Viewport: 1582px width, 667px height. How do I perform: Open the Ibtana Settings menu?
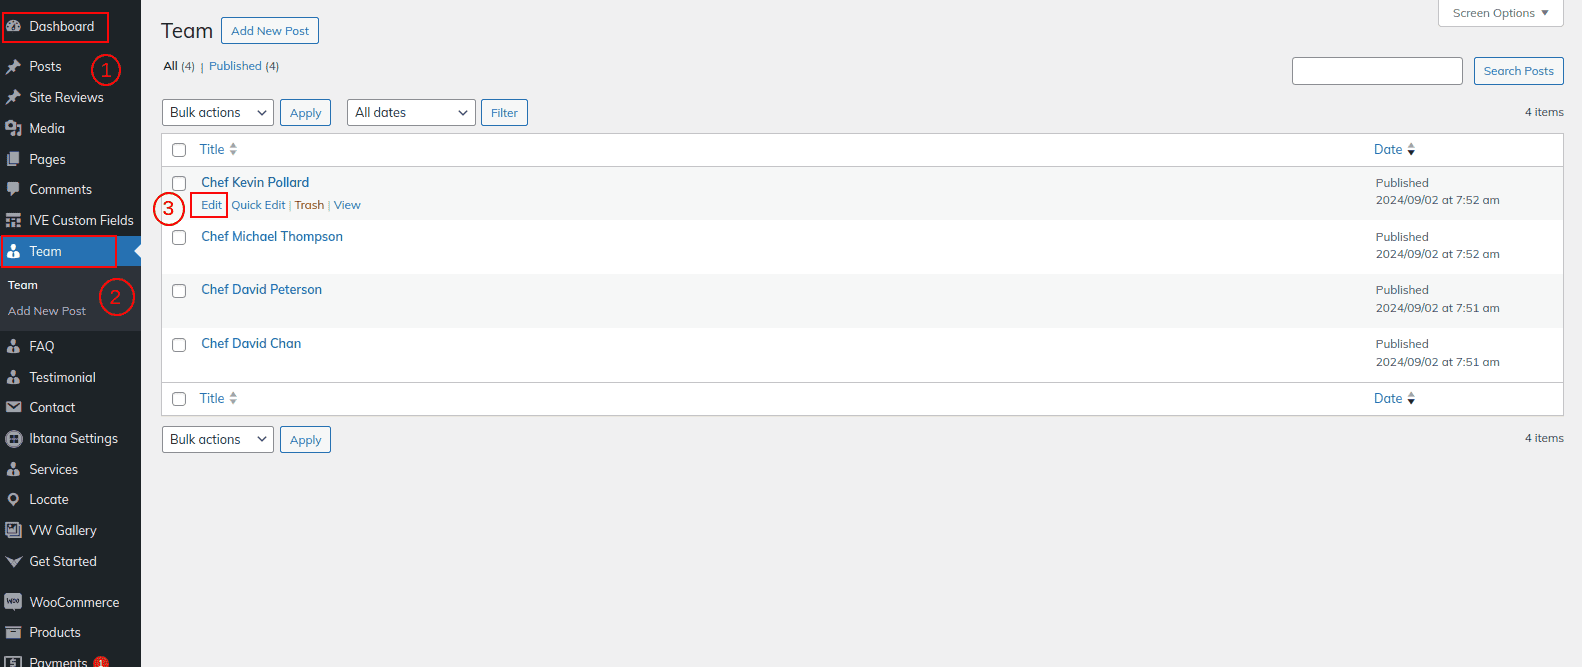tap(73, 438)
